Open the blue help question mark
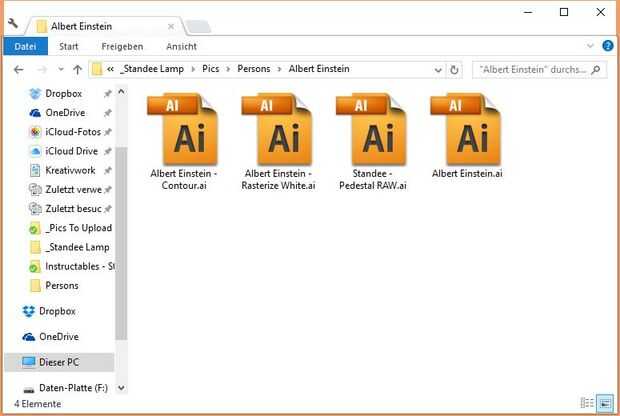The image size is (620, 416). pos(608,46)
